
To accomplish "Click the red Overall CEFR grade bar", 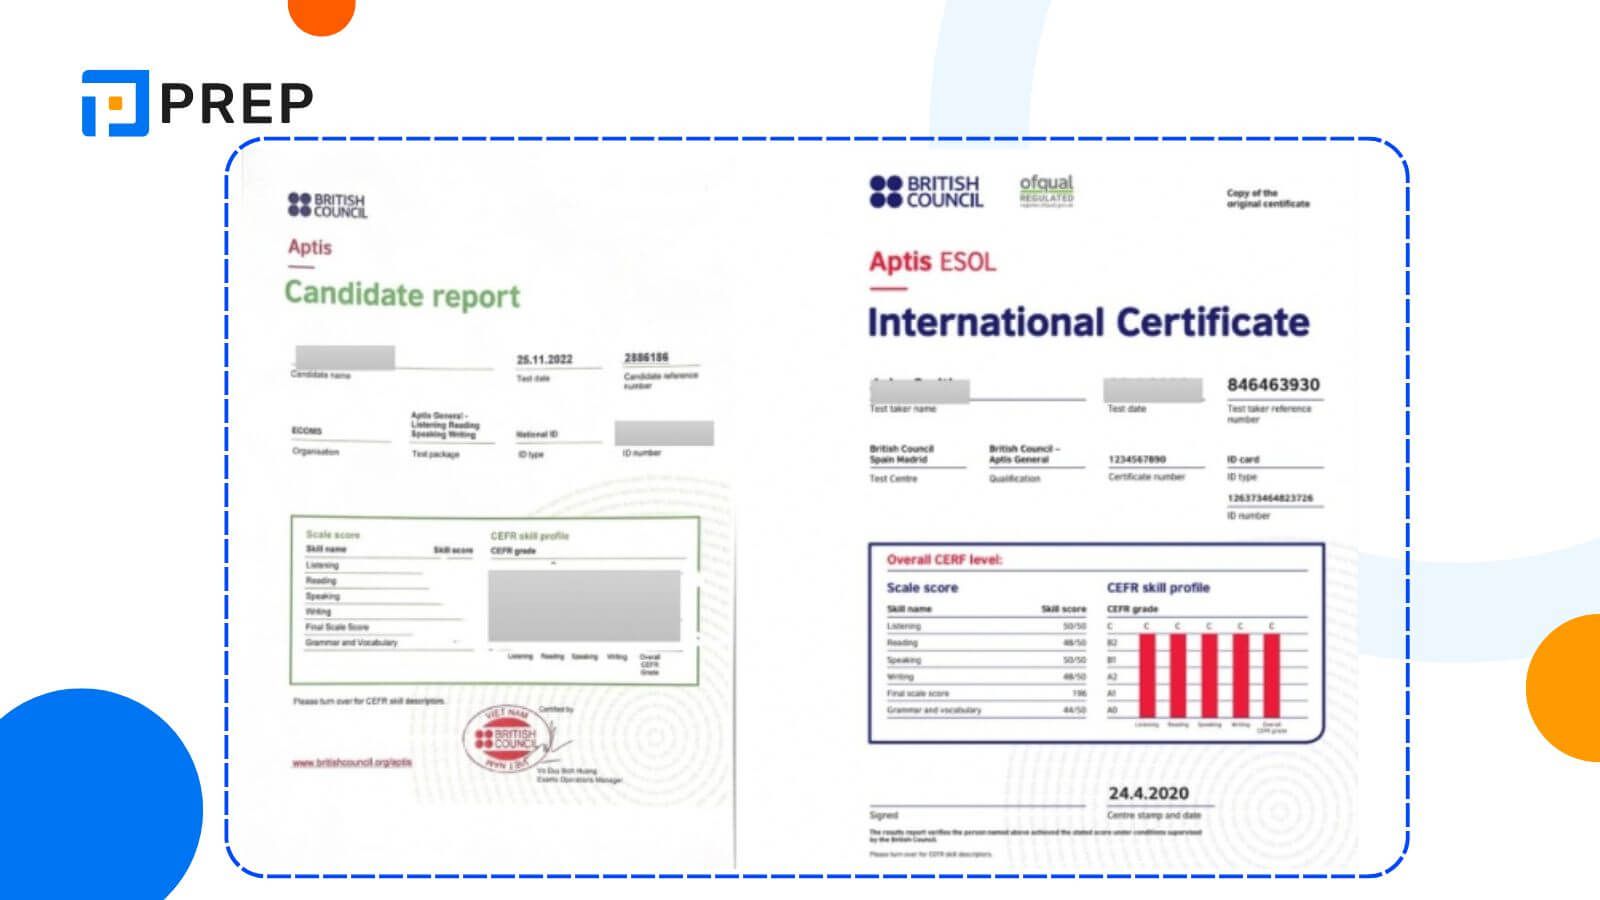I will click(x=1272, y=674).
